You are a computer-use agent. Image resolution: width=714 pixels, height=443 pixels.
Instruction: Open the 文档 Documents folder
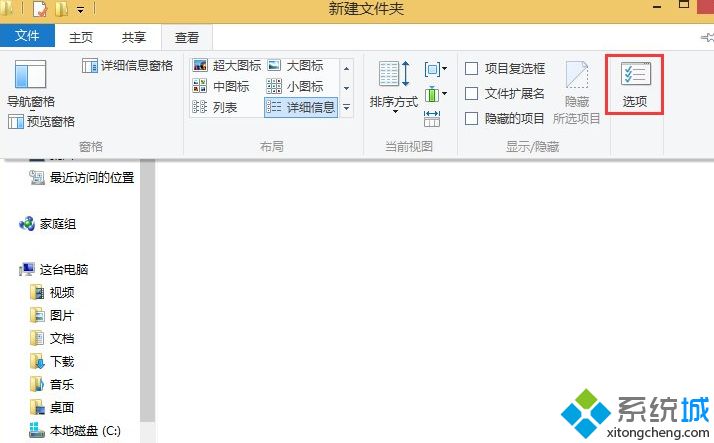point(52,338)
